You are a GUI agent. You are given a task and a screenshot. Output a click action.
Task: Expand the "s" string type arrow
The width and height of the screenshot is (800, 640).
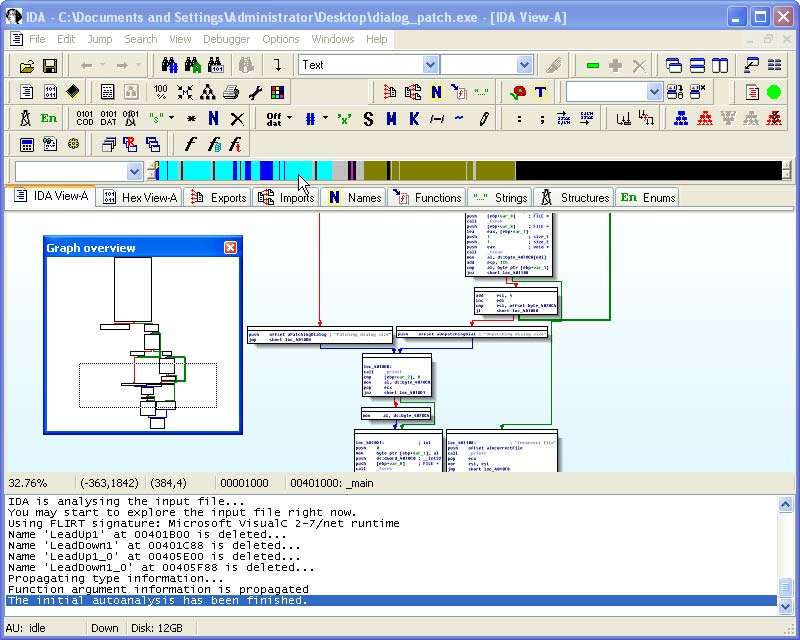(171, 118)
